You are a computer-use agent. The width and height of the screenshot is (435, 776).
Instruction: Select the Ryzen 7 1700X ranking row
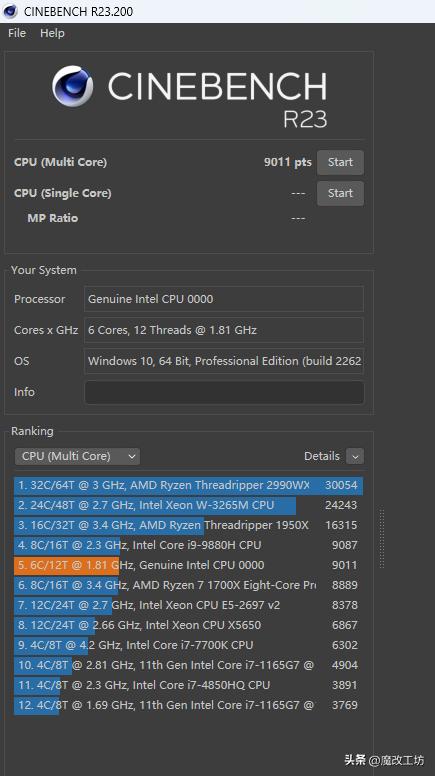pos(188,585)
